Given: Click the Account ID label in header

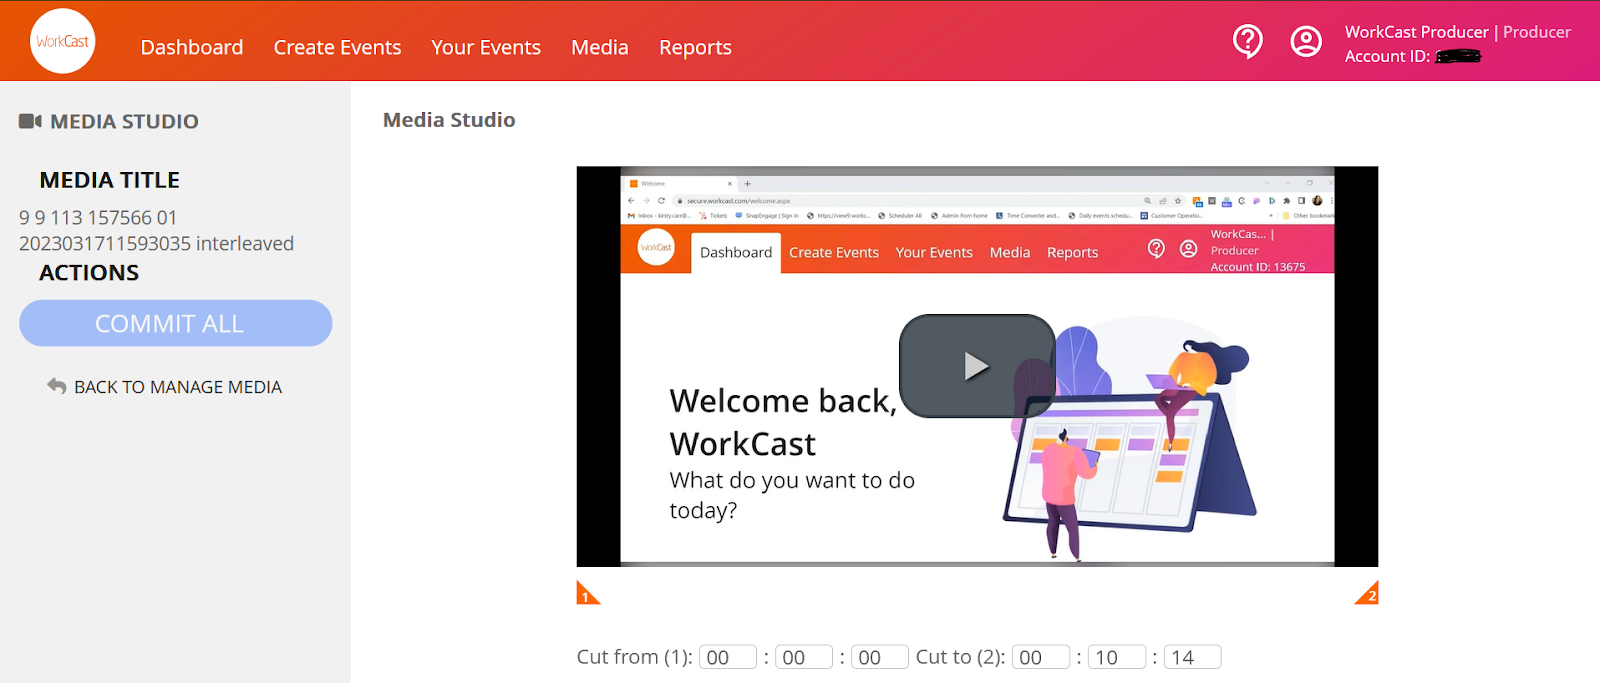Looking at the screenshot, I should pyautogui.click(x=1387, y=56).
